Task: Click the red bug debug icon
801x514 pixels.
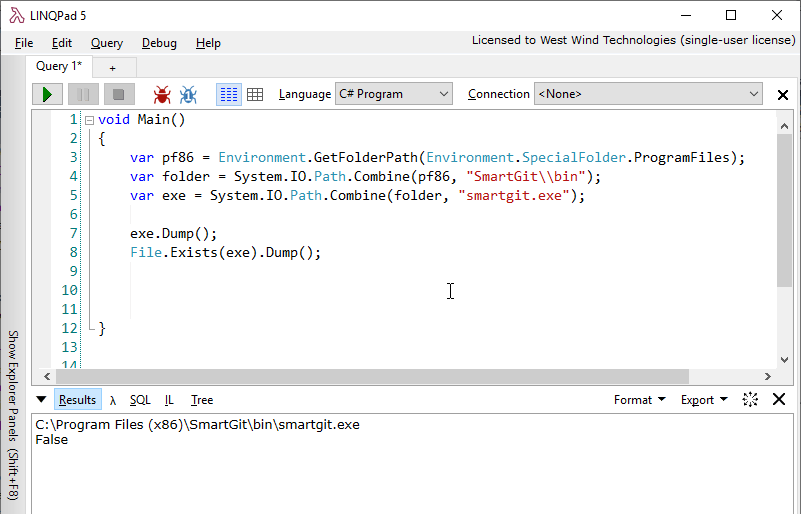Action: click(x=162, y=95)
